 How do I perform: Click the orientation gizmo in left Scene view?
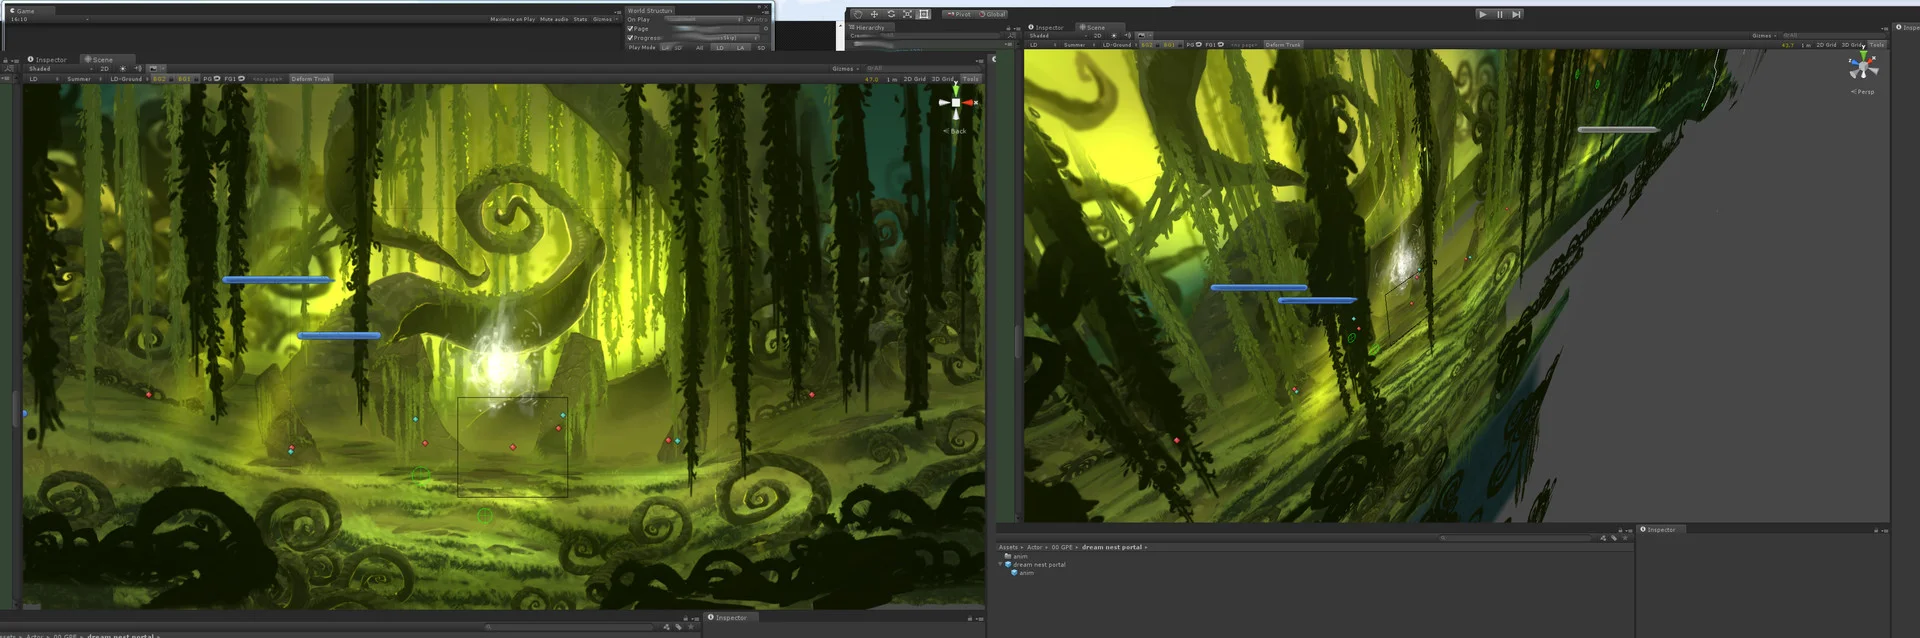956,103
